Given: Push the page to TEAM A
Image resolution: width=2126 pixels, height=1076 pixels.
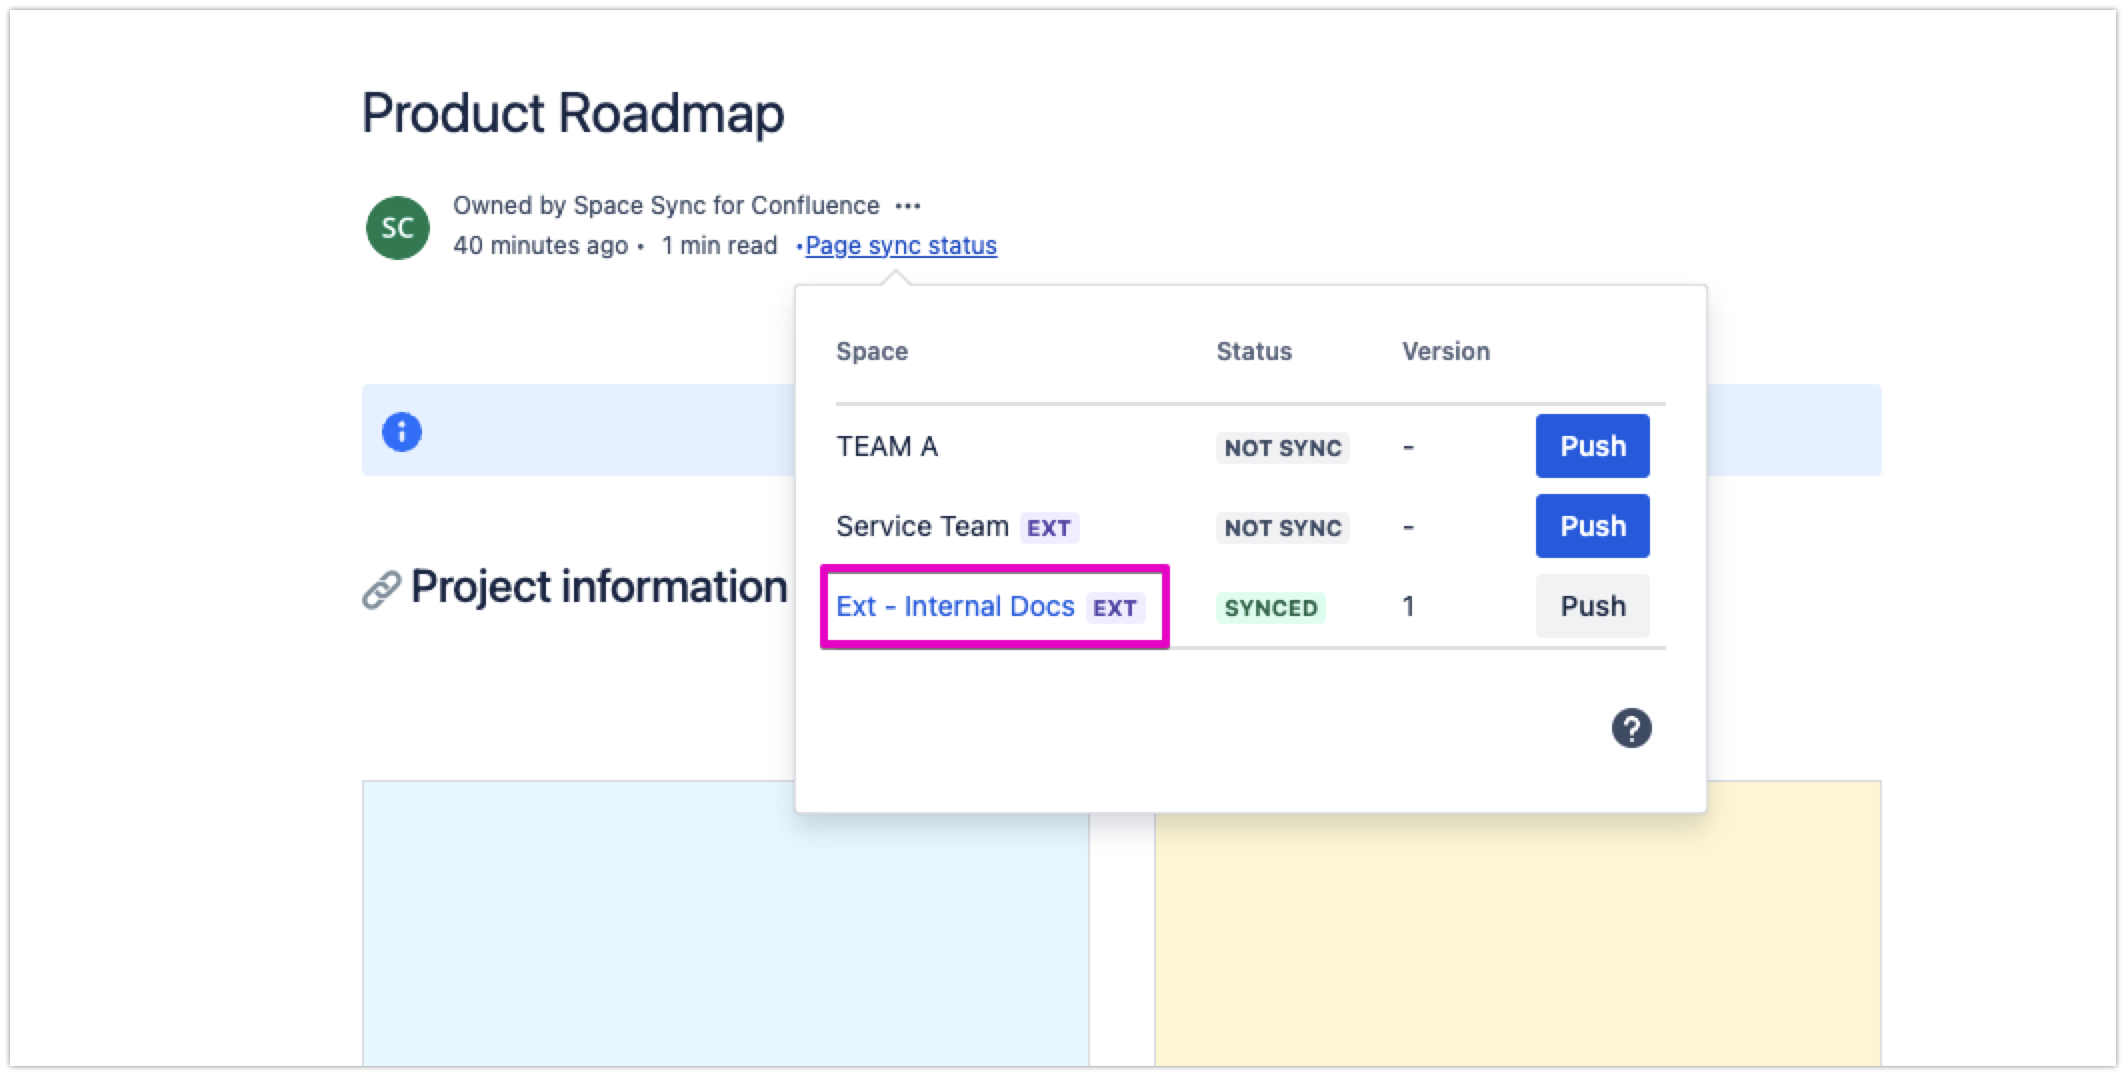Looking at the screenshot, I should click(x=1592, y=446).
